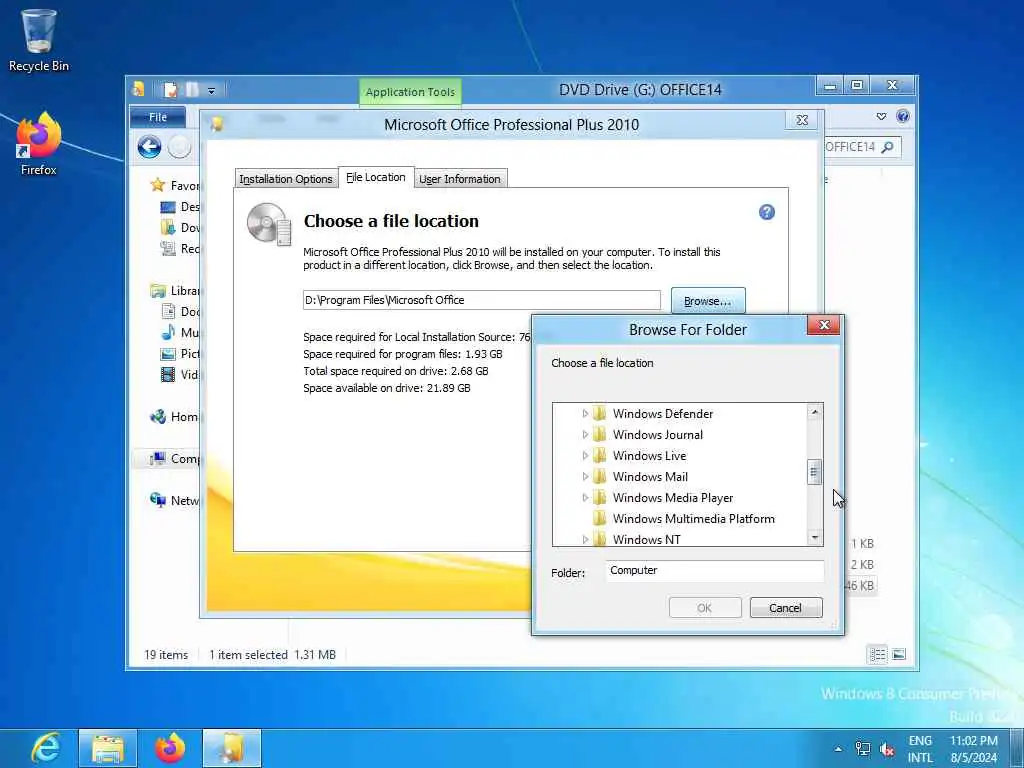Open help icon in Explorer ribbon corner
Screen dimensions: 1024x768
point(903,116)
